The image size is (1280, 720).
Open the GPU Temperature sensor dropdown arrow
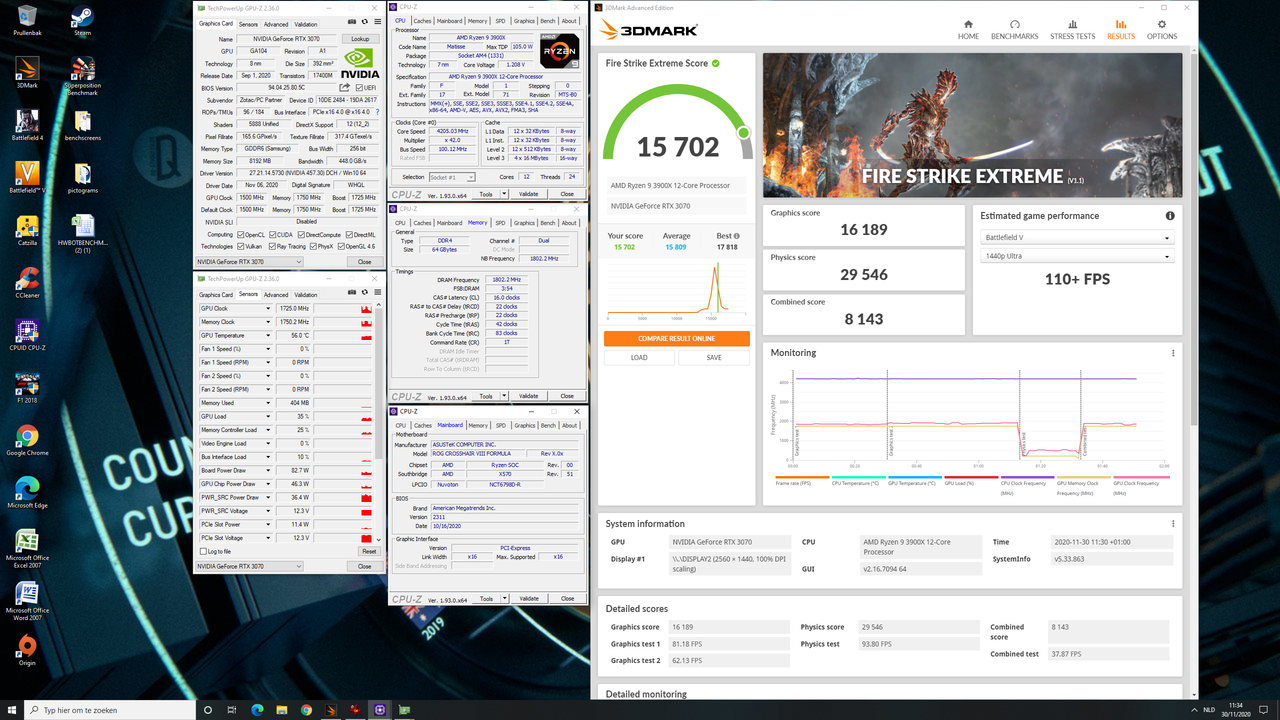coord(268,336)
